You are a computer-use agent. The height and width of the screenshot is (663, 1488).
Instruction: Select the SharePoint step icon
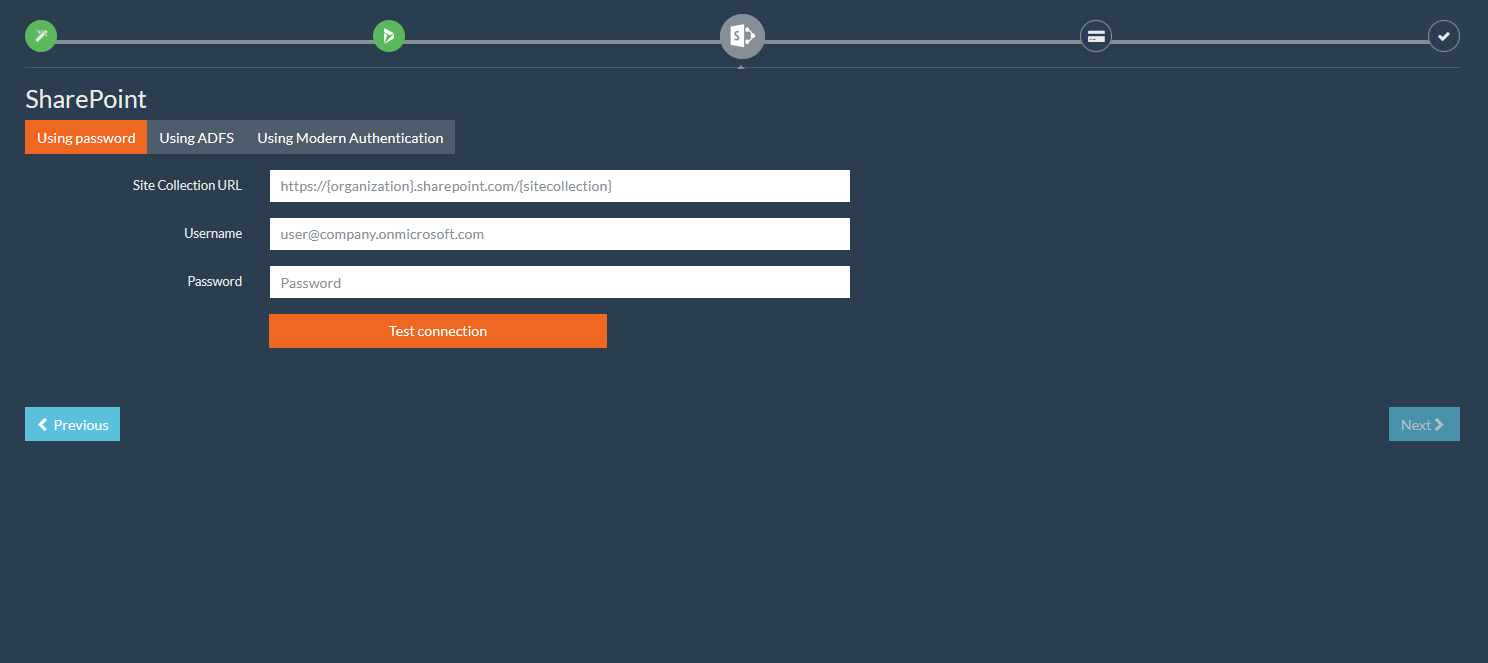(742, 36)
